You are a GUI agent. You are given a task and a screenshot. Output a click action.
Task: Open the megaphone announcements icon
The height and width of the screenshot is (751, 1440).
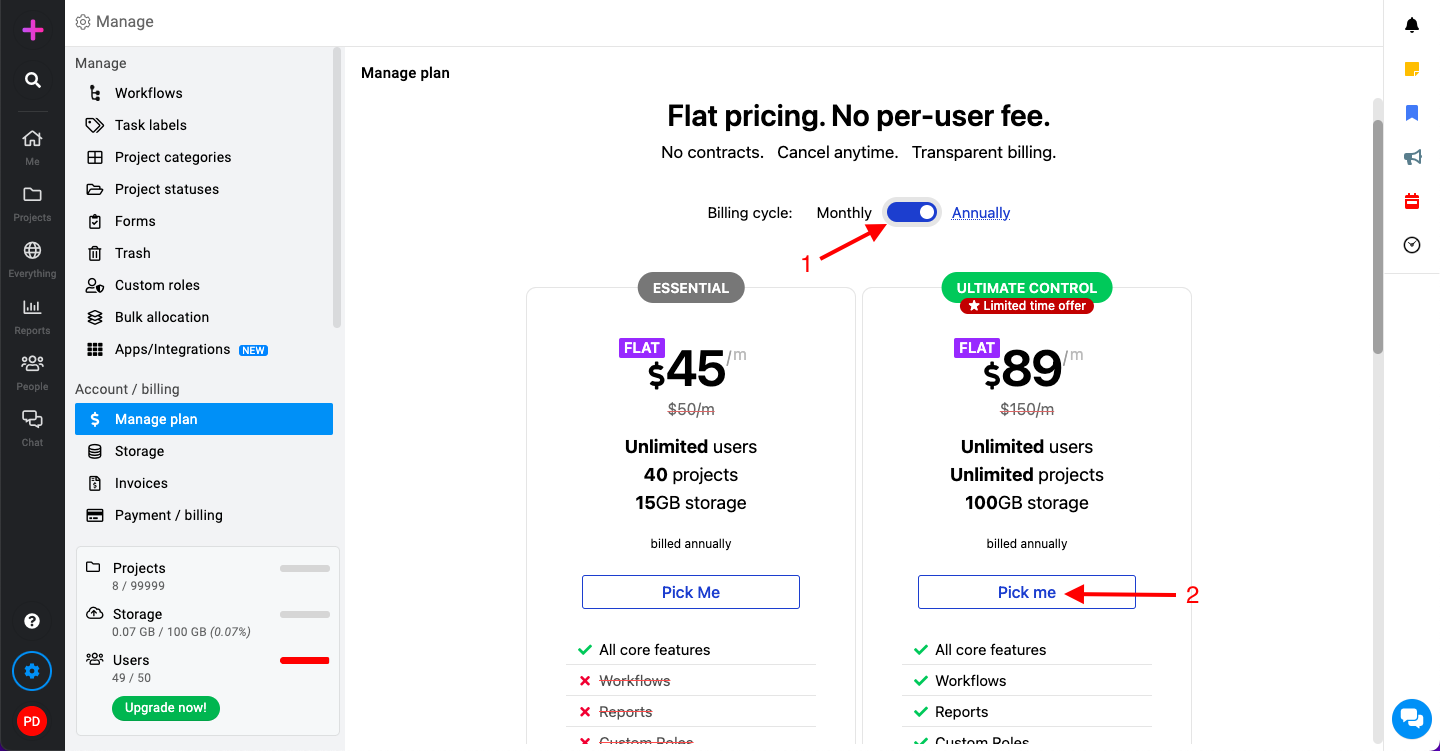1412,157
